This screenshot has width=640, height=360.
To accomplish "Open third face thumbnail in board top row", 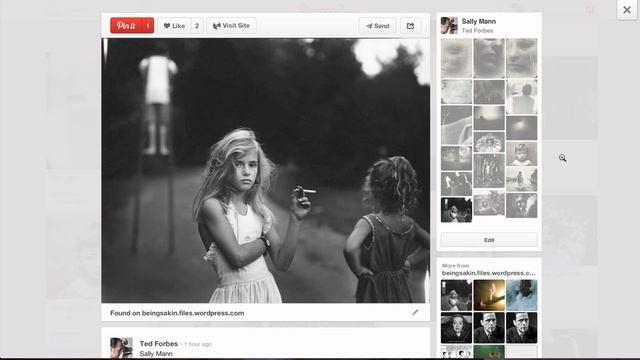I will (x=522, y=58).
